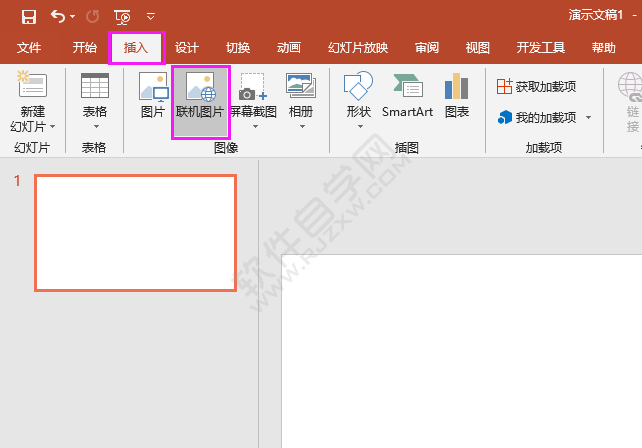Viewport: 642px width, 448px height.
Task: Open the 文件 tab
Action: [29, 48]
